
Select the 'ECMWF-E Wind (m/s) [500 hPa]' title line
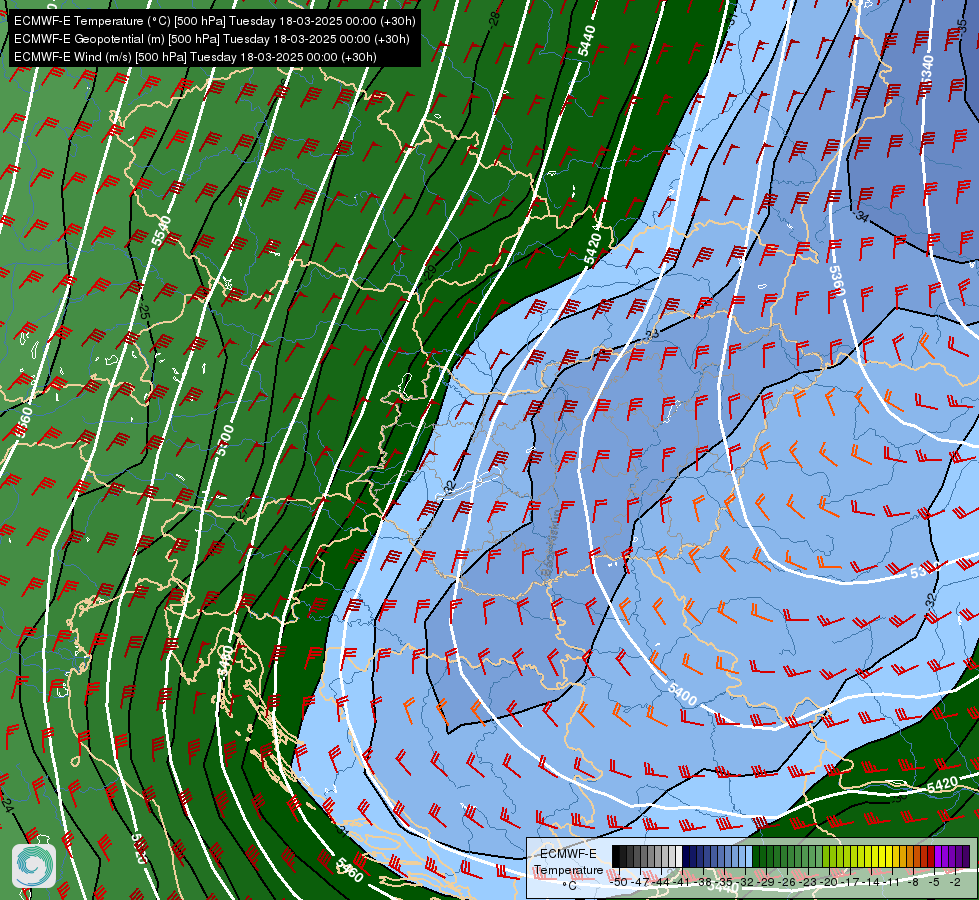[195, 57]
